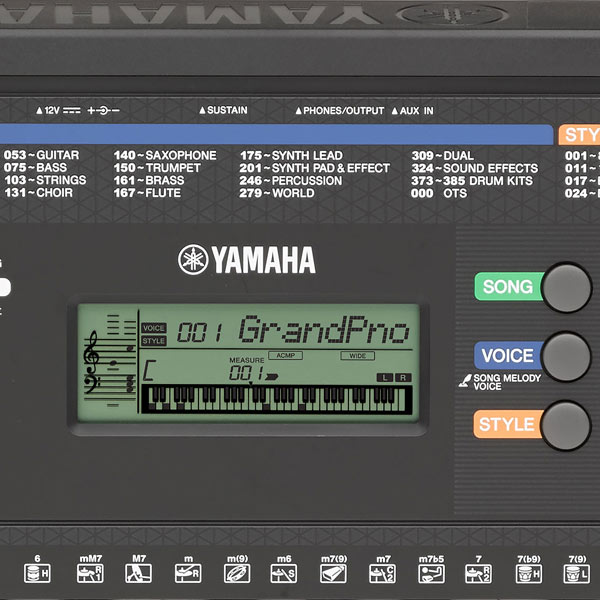Tap the crash cymbal 2 icon under m7
Image resolution: width=600 pixels, height=600 pixels.
pyautogui.click(x=382, y=573)
